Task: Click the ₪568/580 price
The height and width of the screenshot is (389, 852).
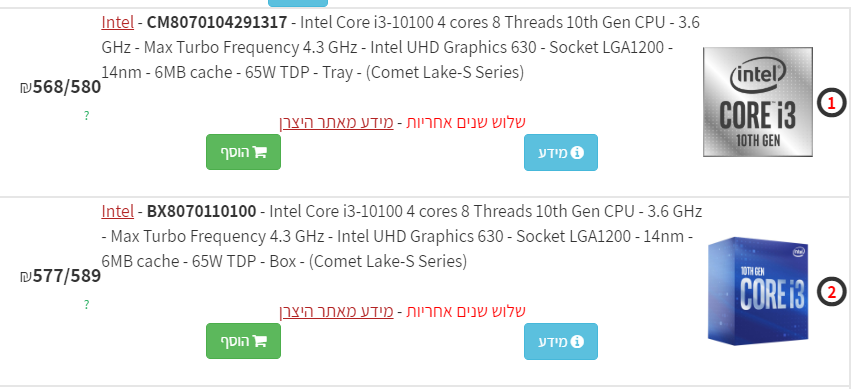Action: click(x=60, y=87)
